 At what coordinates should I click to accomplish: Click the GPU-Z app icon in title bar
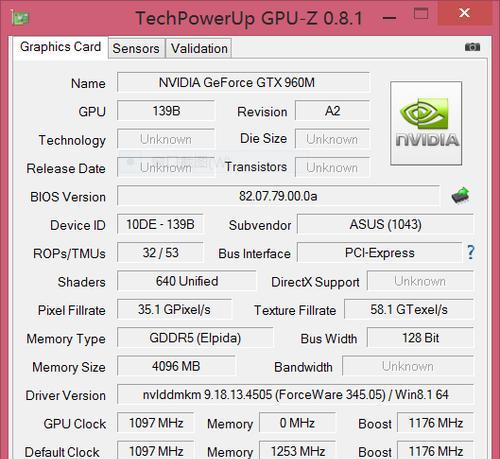click(21, 17)
